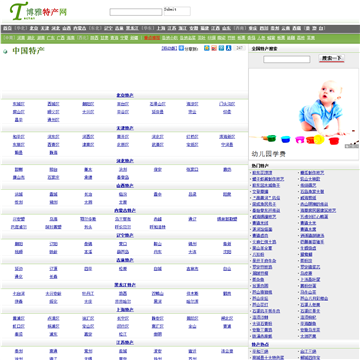Select 陕西 in the green navigation bar

[94, 38]
